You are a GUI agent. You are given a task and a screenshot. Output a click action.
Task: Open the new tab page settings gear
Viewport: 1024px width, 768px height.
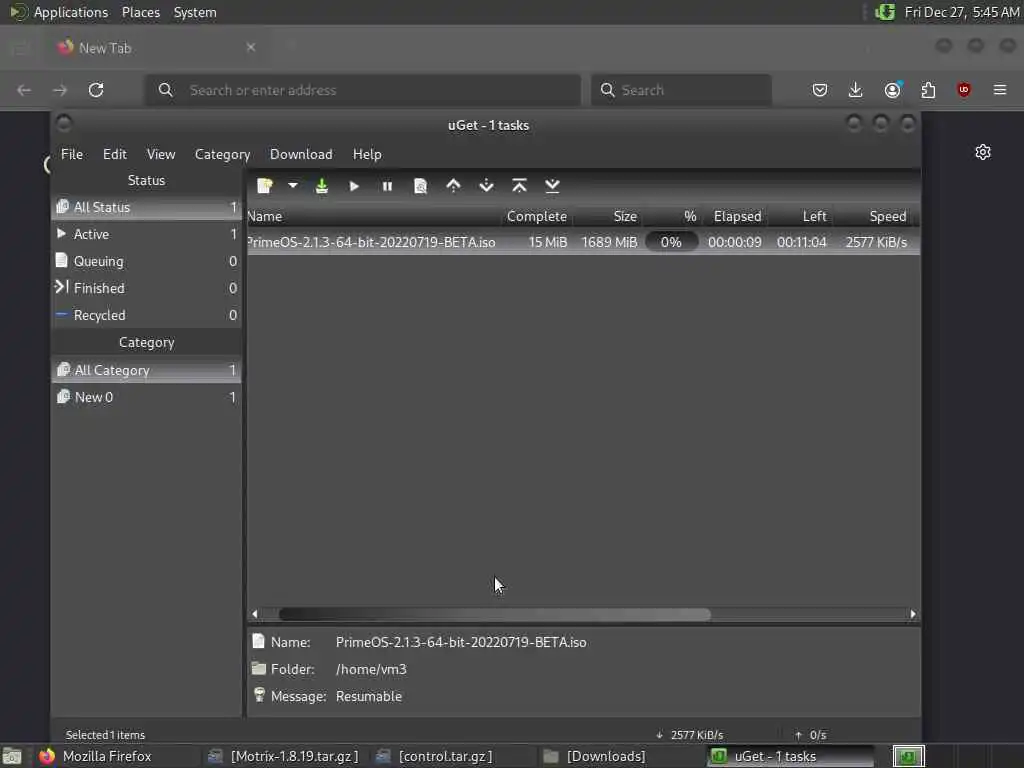click(x=983, y=152)
